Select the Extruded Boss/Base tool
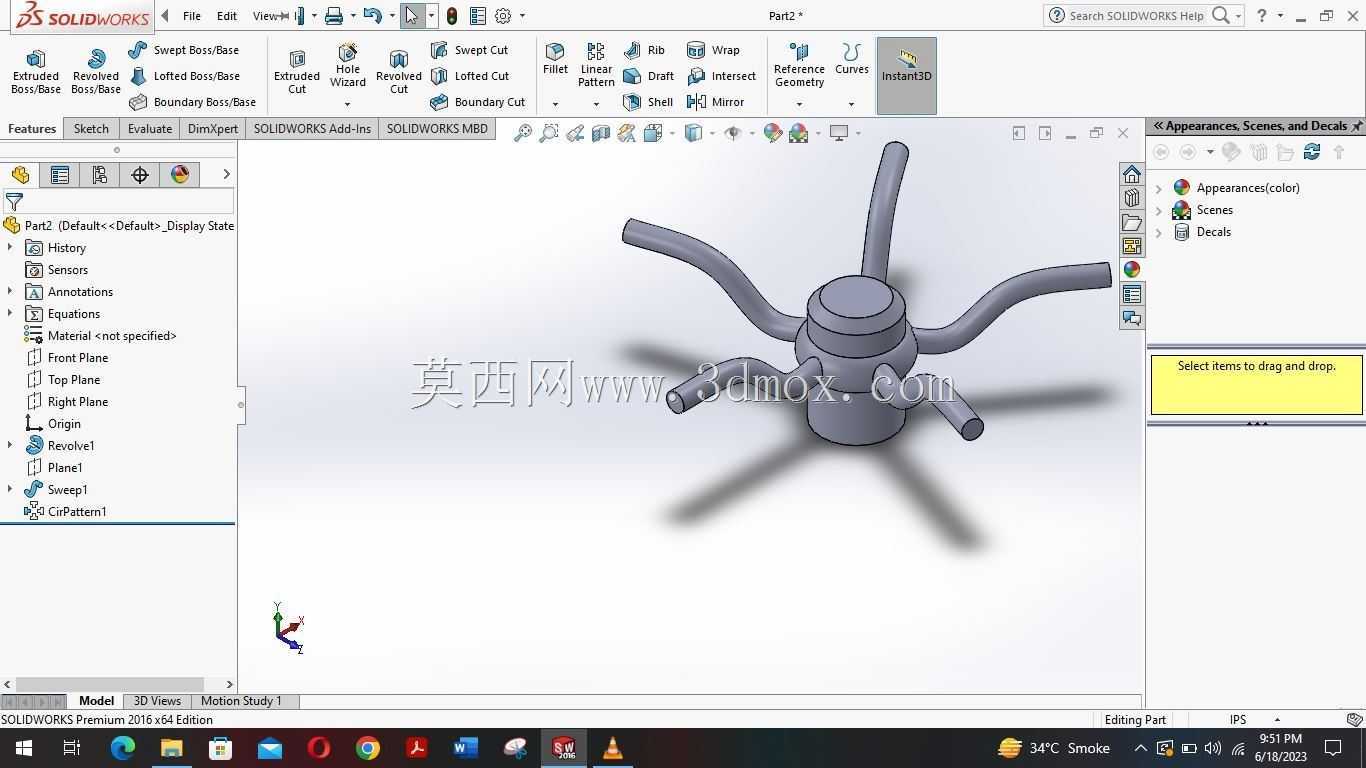Screen dimensions: 1366x768 pyautogui.click(x=36, y=72)
